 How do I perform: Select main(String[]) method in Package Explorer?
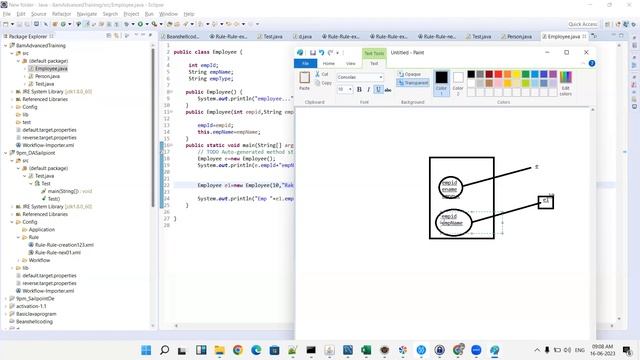click(x=67, y=191)
